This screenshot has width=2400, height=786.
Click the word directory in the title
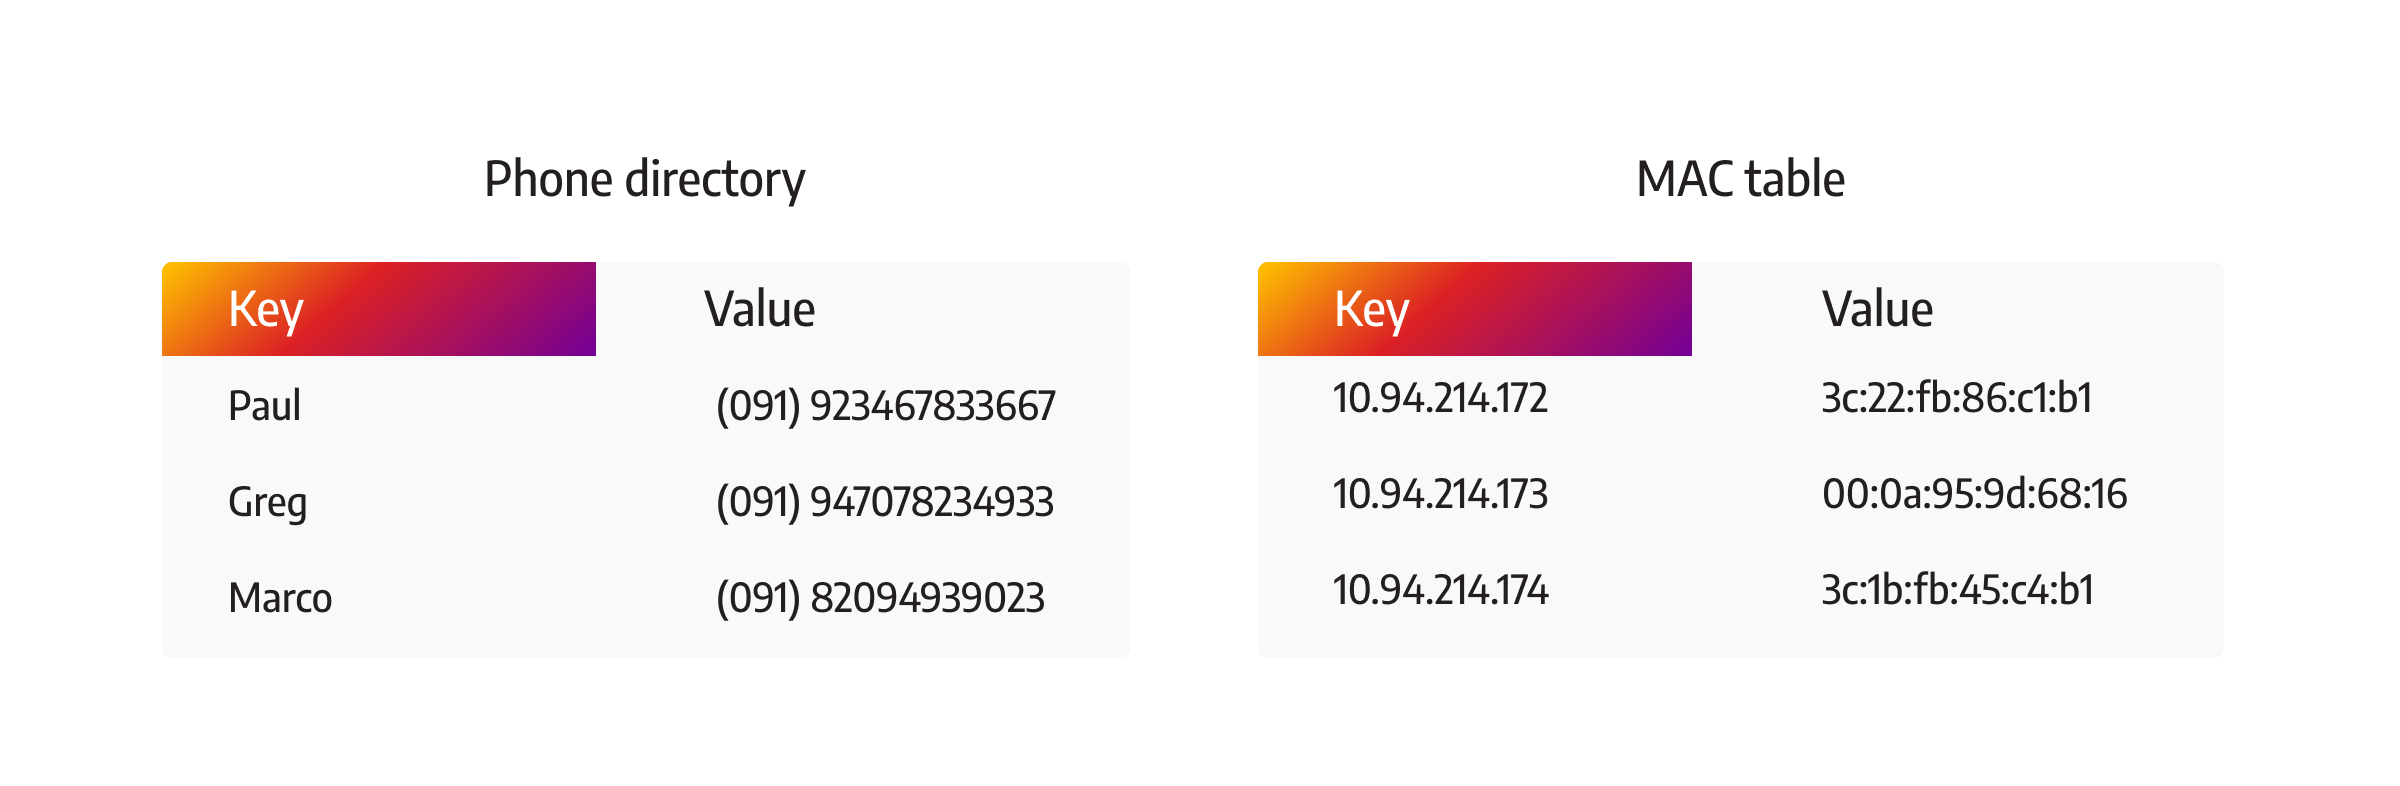coord(715,180)
